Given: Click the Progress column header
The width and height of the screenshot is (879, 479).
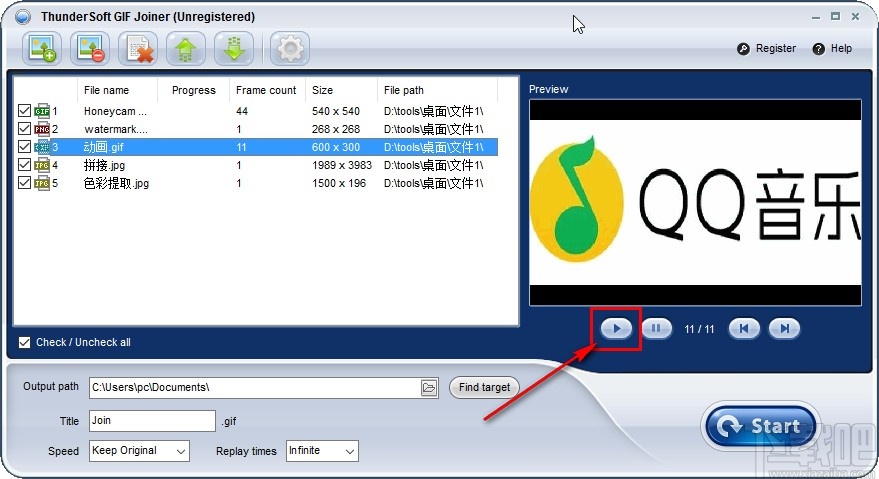Looking at the screenshot, I should [x=193, y=90].
